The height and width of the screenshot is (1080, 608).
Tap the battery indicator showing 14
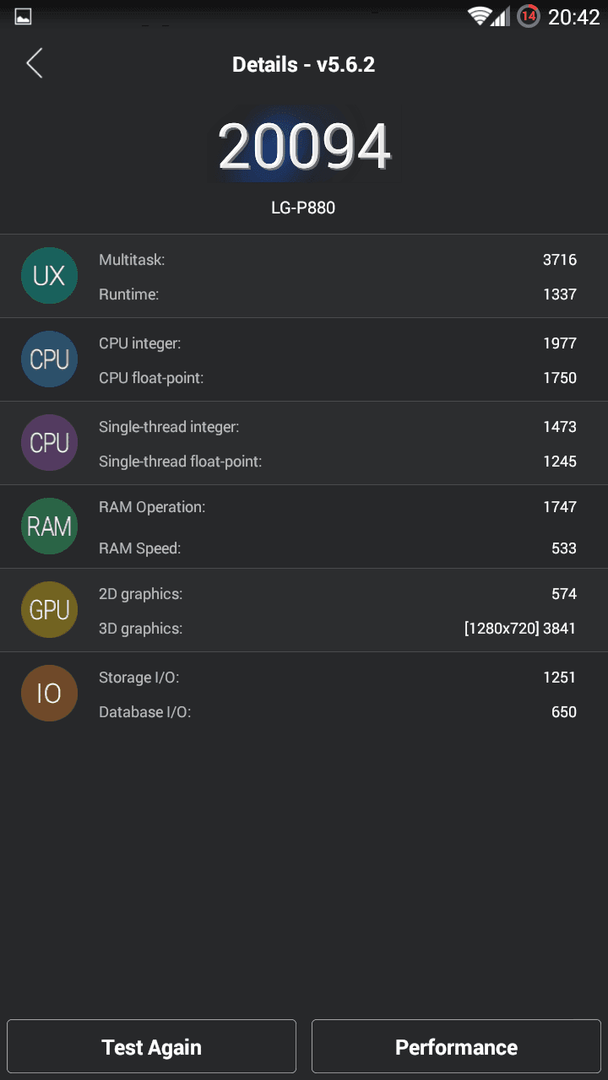pyautogui.click(x=529, y=17)
